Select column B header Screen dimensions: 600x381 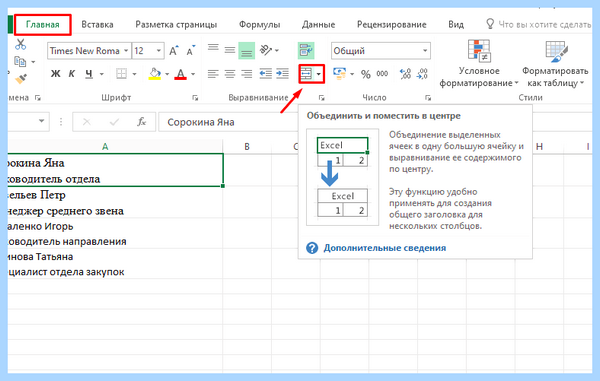[247, 147]
